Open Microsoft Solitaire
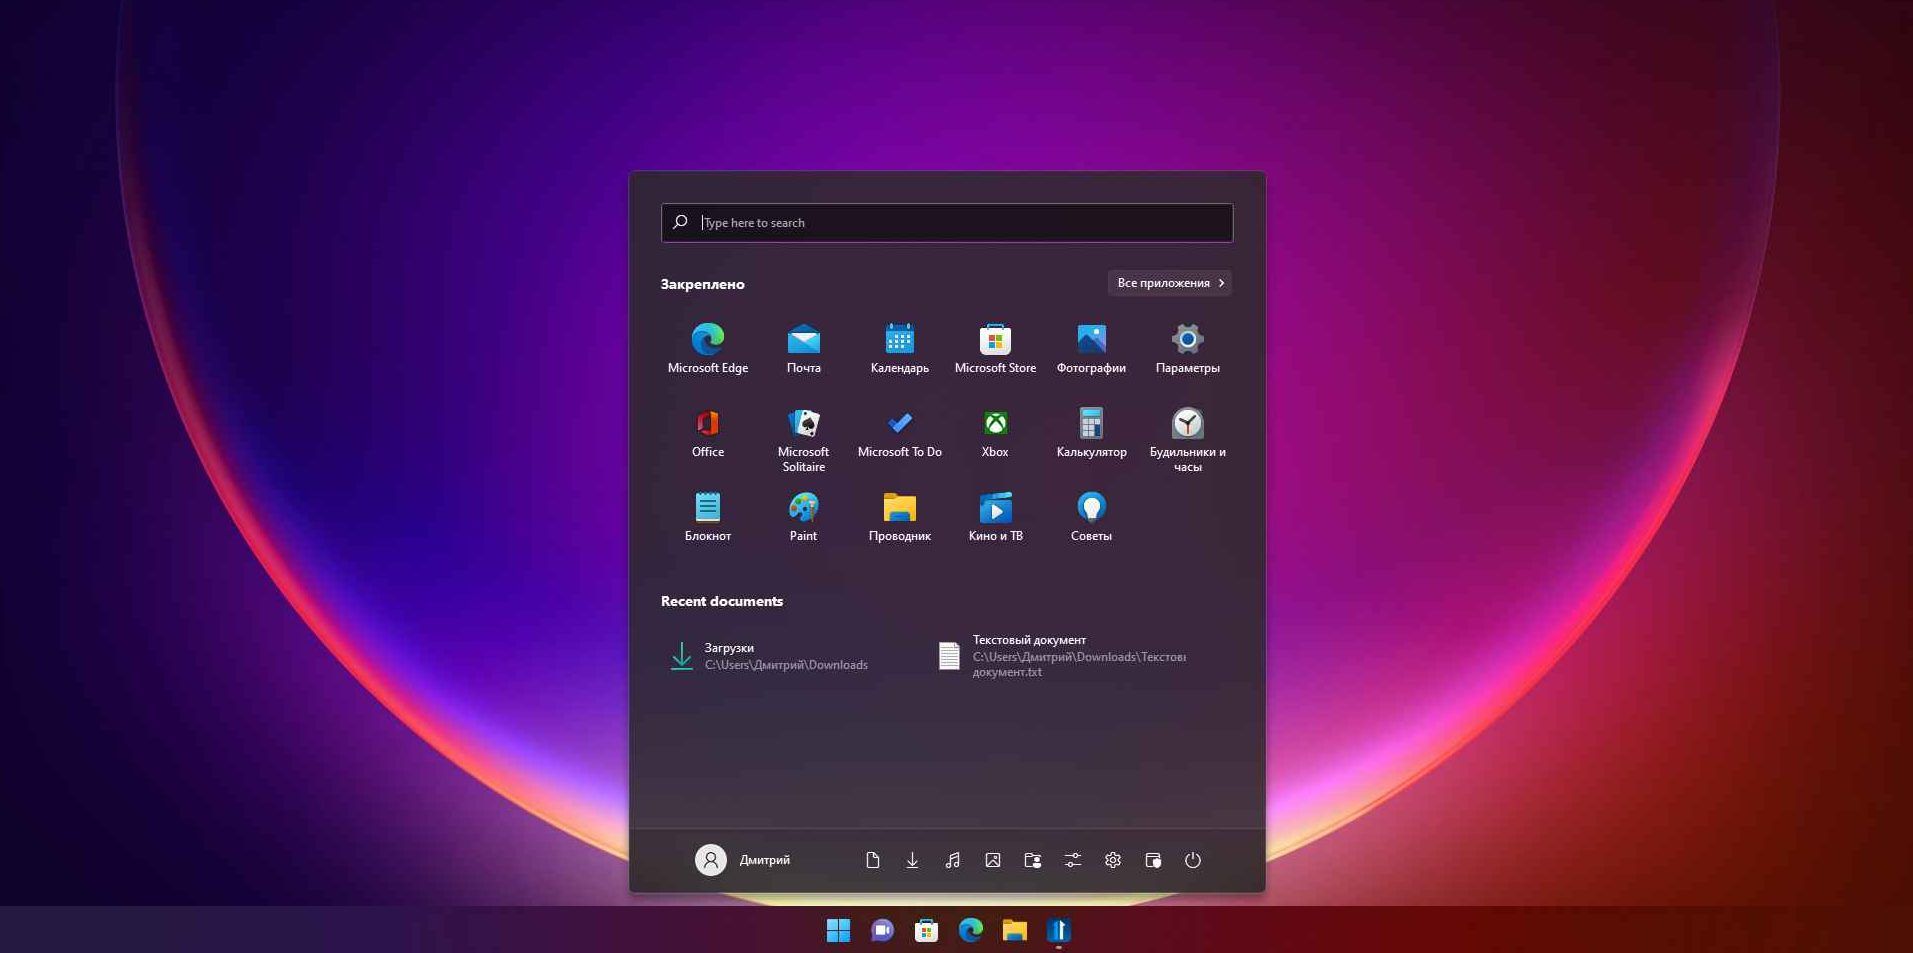The image size is (1913, 953). click(x=803, y=436)
